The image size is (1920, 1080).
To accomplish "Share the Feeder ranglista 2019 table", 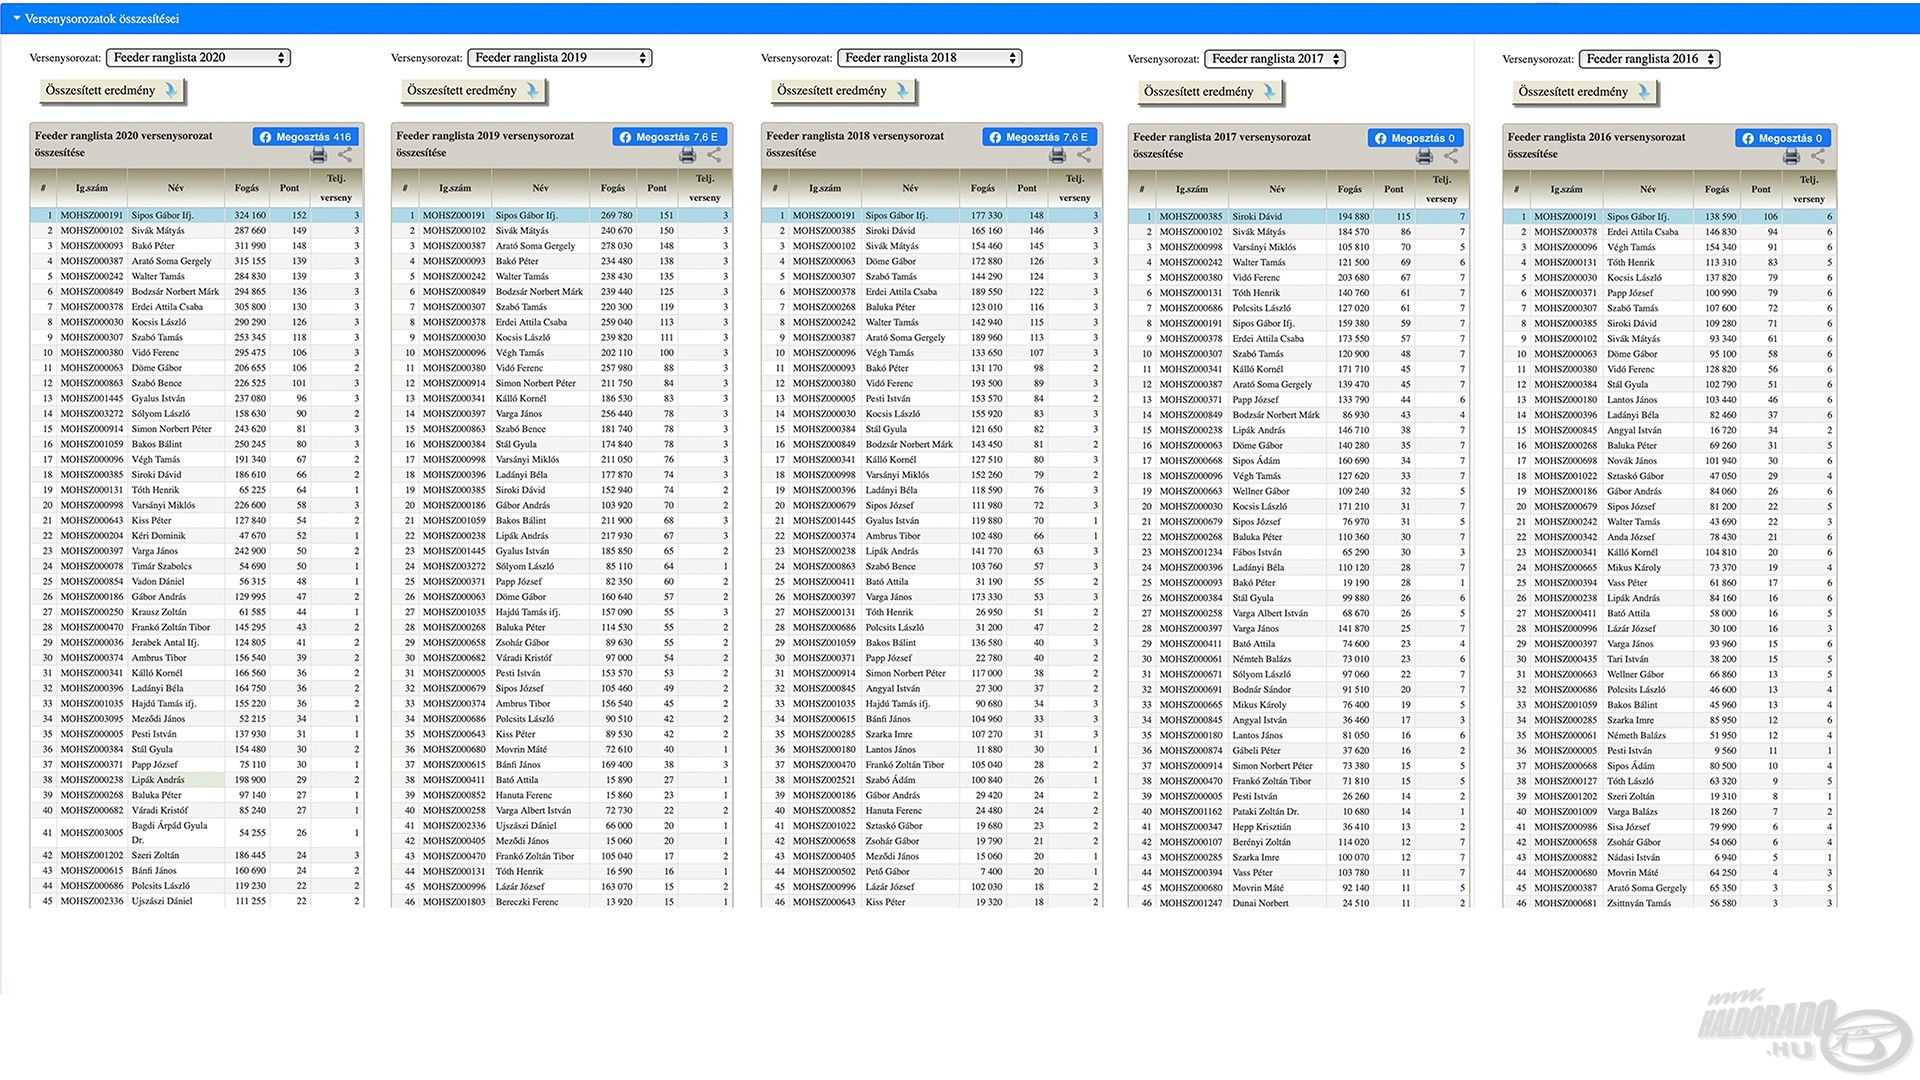I will click(714, 155).
